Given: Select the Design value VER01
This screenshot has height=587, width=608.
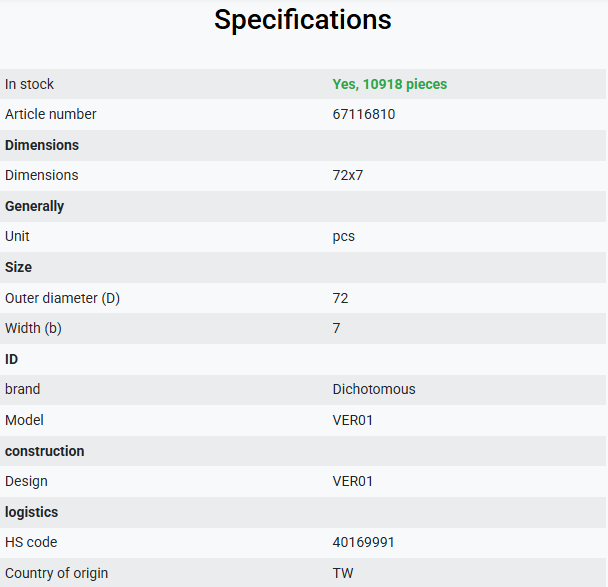Looking at the screenshot, I should pos(352,481).
